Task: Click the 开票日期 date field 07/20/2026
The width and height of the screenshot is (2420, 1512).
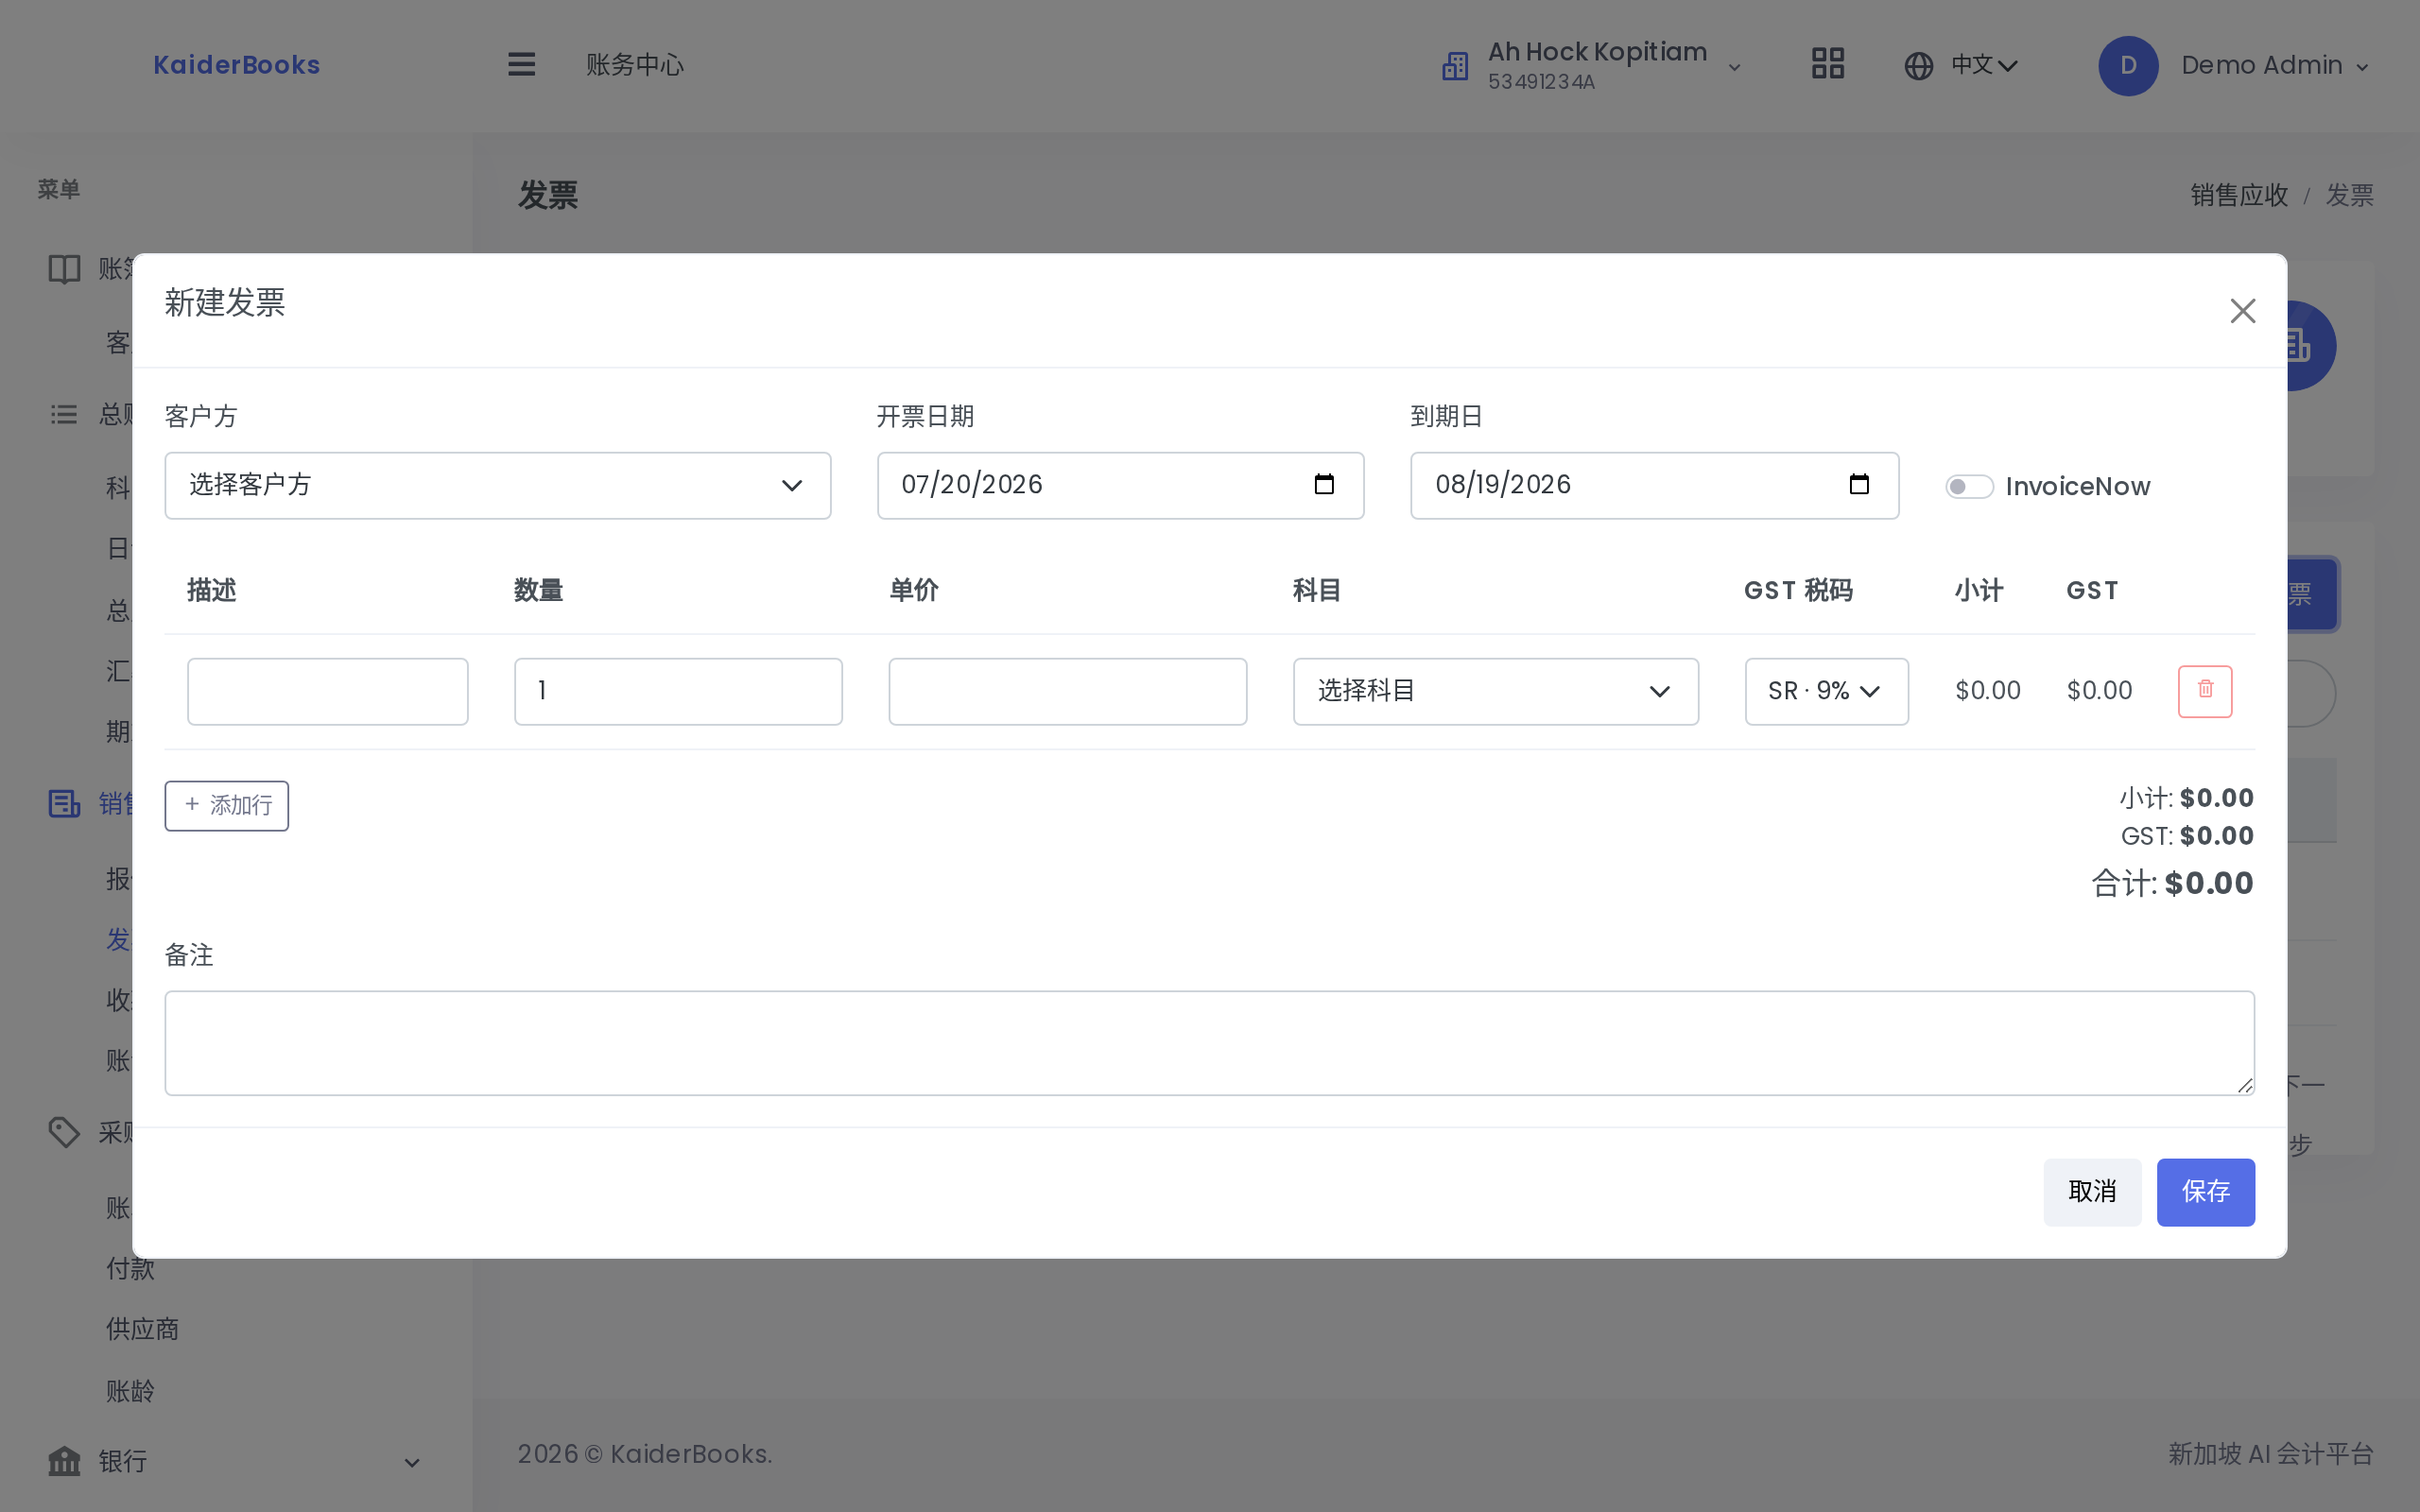Action: tap(1120, 485)
